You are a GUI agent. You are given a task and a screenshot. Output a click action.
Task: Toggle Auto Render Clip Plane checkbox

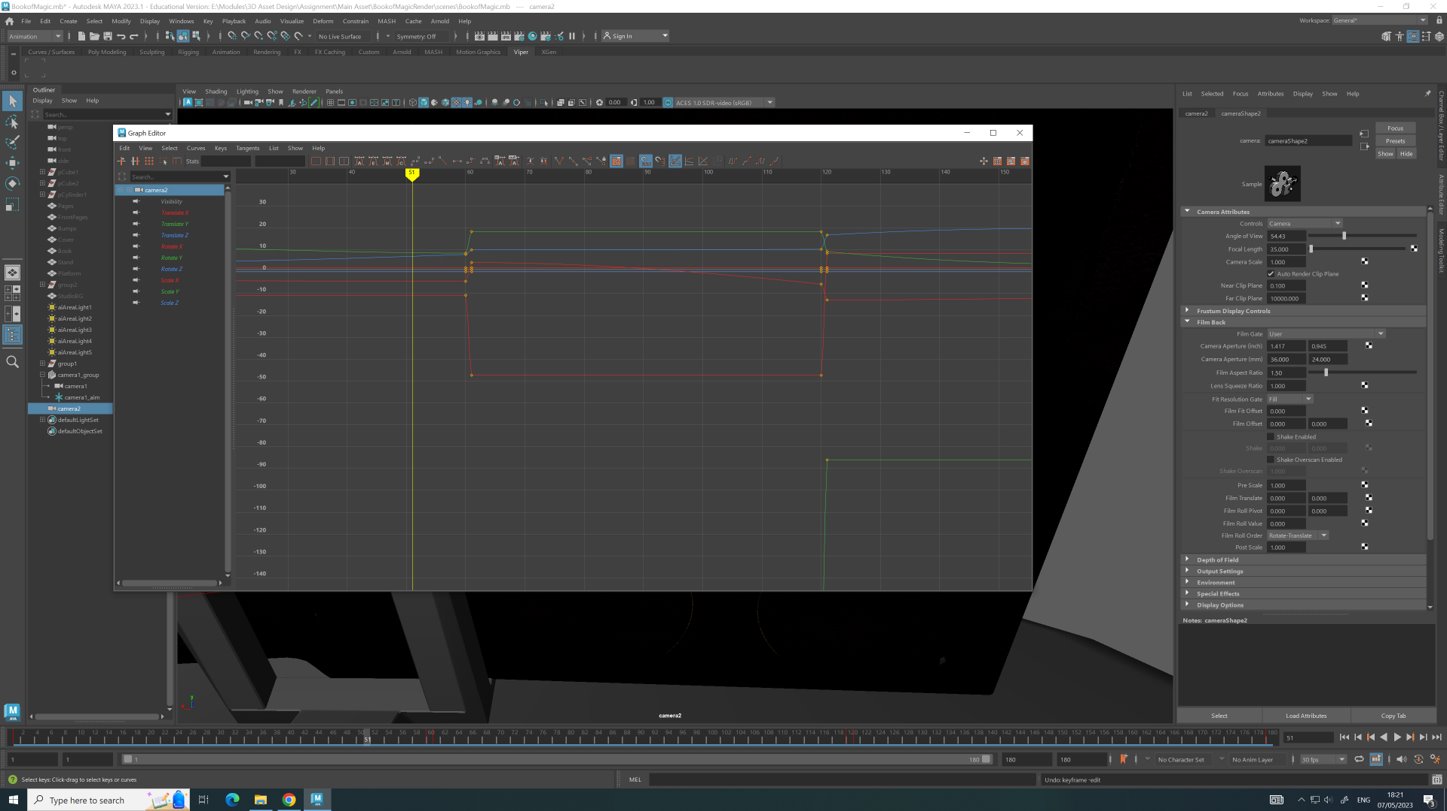pos(1271,274)
